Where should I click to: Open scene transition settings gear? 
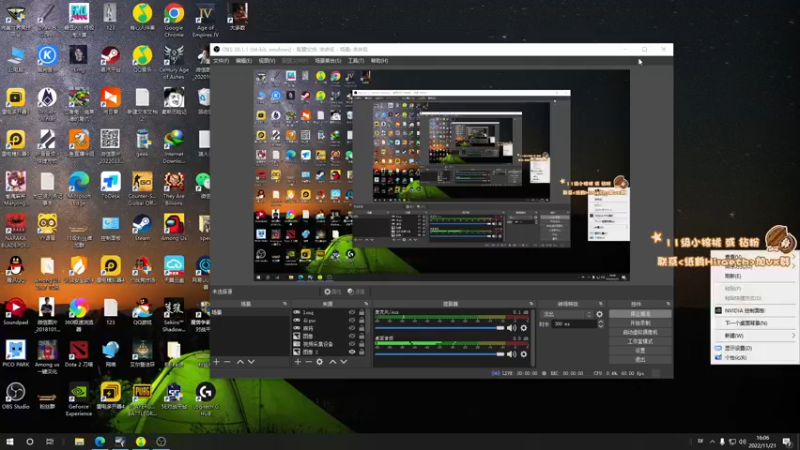pos(599,314)
